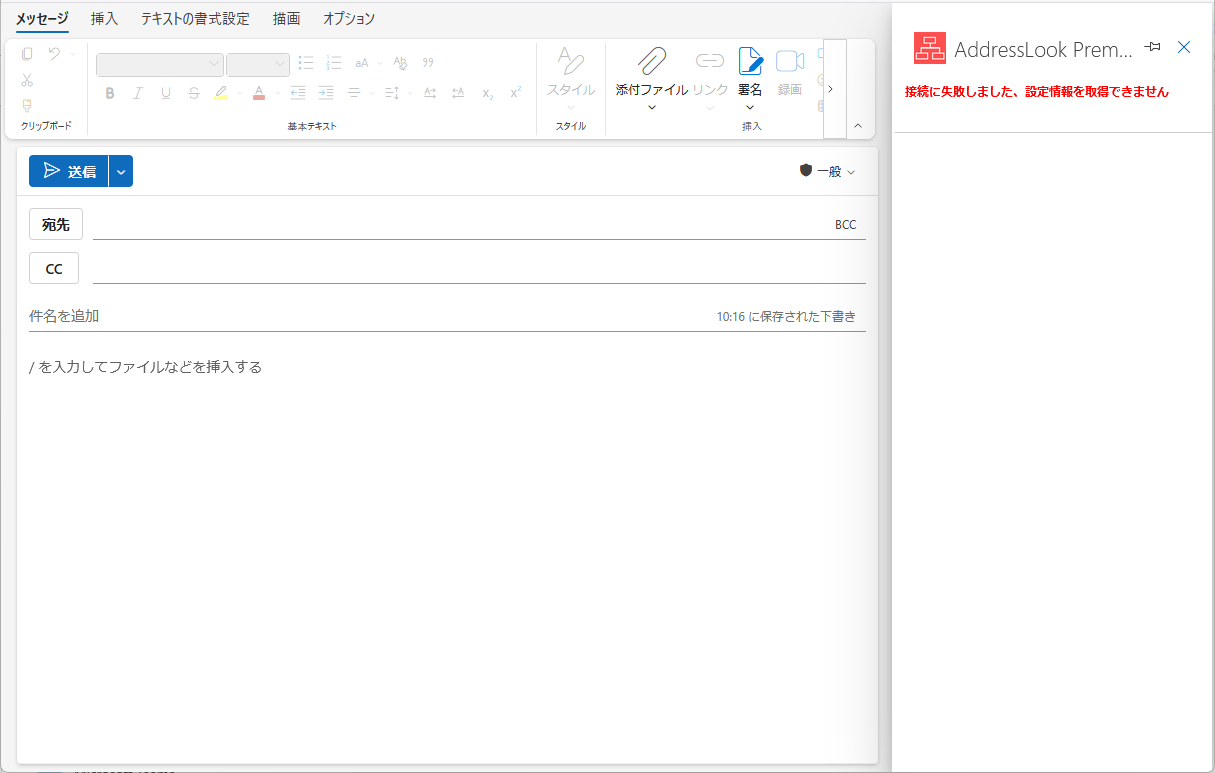Click the 録画 record video icon
1215x773 pixels.
click(790, 62)
